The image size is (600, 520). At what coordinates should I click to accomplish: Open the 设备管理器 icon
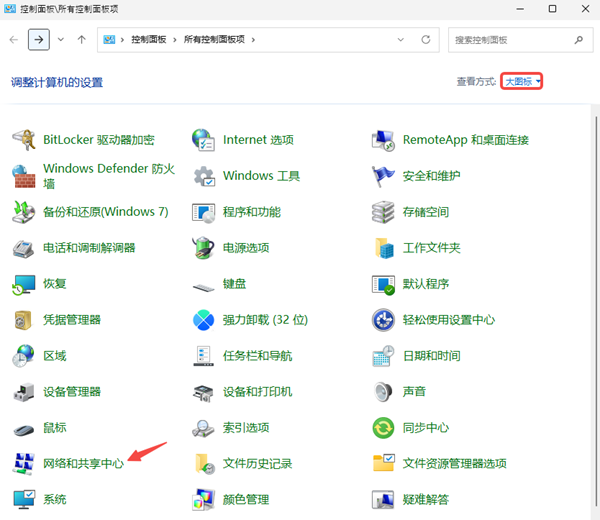click(24, 392)
